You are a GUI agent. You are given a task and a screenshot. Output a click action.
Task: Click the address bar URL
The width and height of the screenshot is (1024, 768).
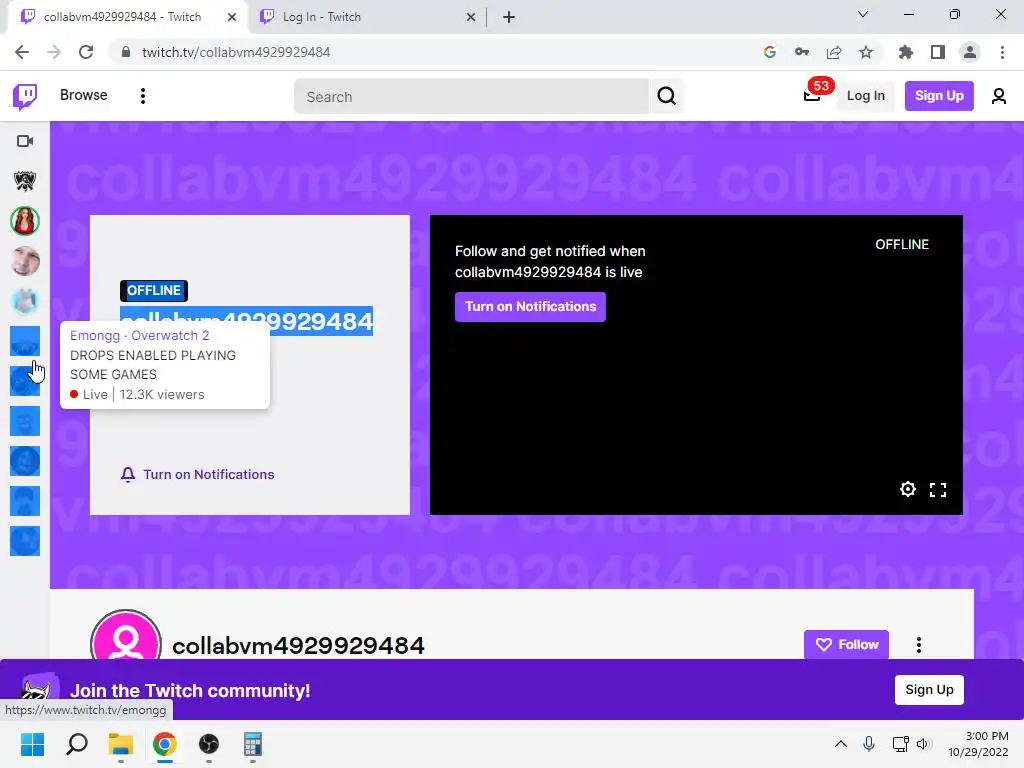pos(236,52)
